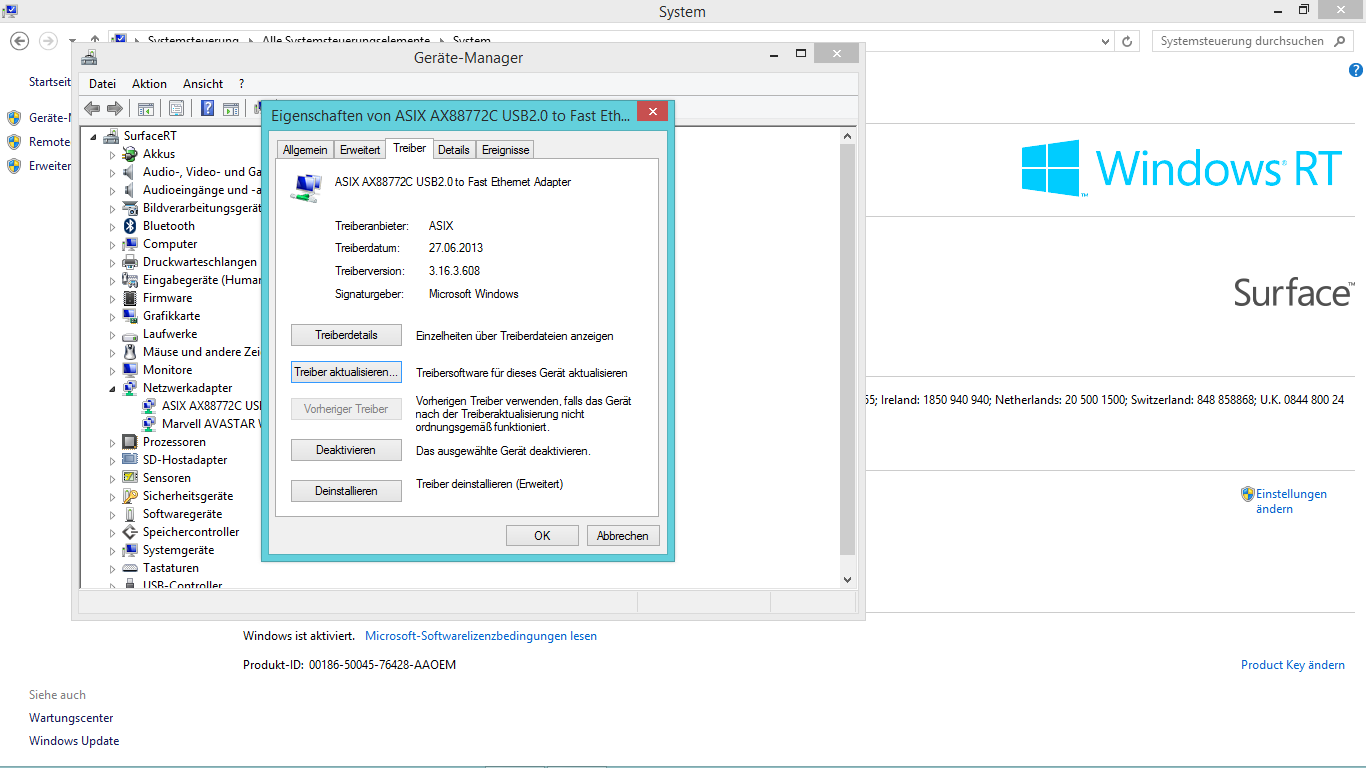Click the Deaktivieren button
Viewport: 1366px width, 768px height.
click(347, 450)
